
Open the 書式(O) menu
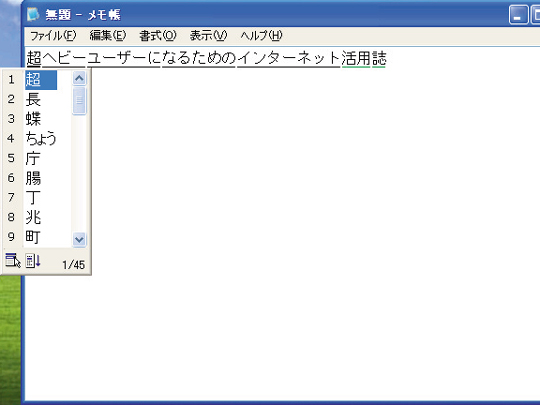[158, 35]
